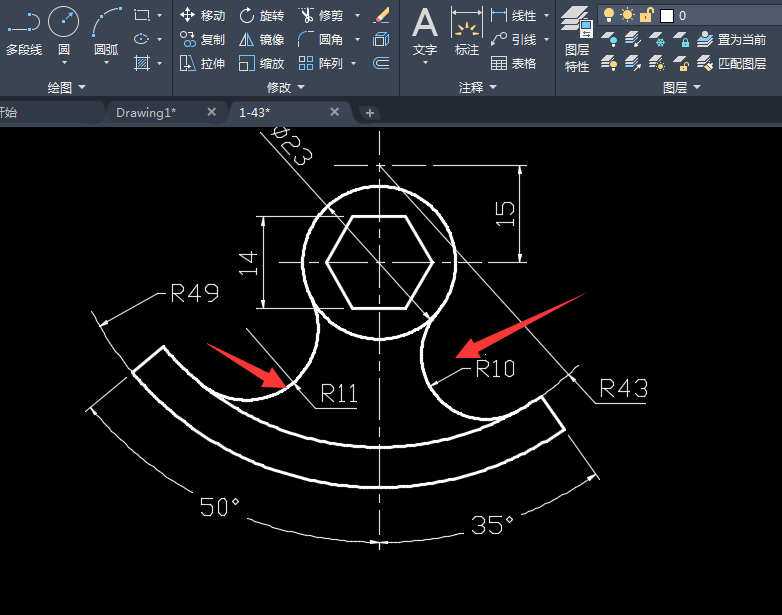Expand the Arc (圆弧) options arrow
Image resolution: width=782 pixels, height=615 pixels.
point(106,62)
